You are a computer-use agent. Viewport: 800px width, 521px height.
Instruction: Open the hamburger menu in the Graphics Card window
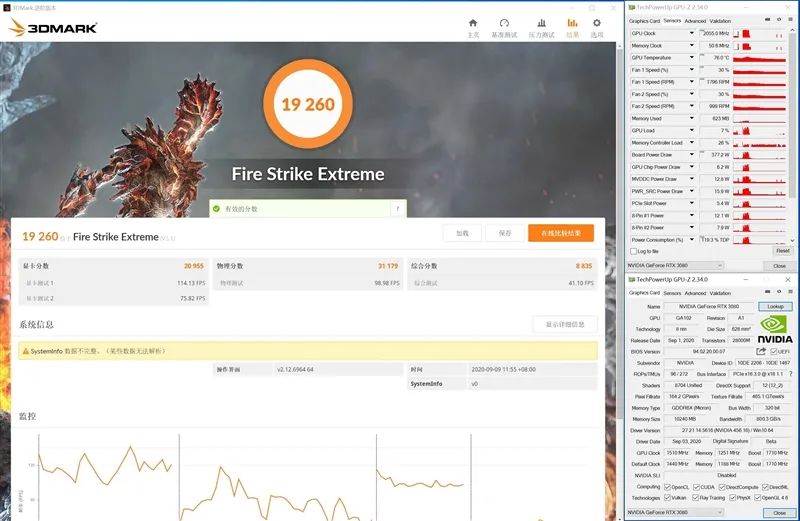coord(789,292)
